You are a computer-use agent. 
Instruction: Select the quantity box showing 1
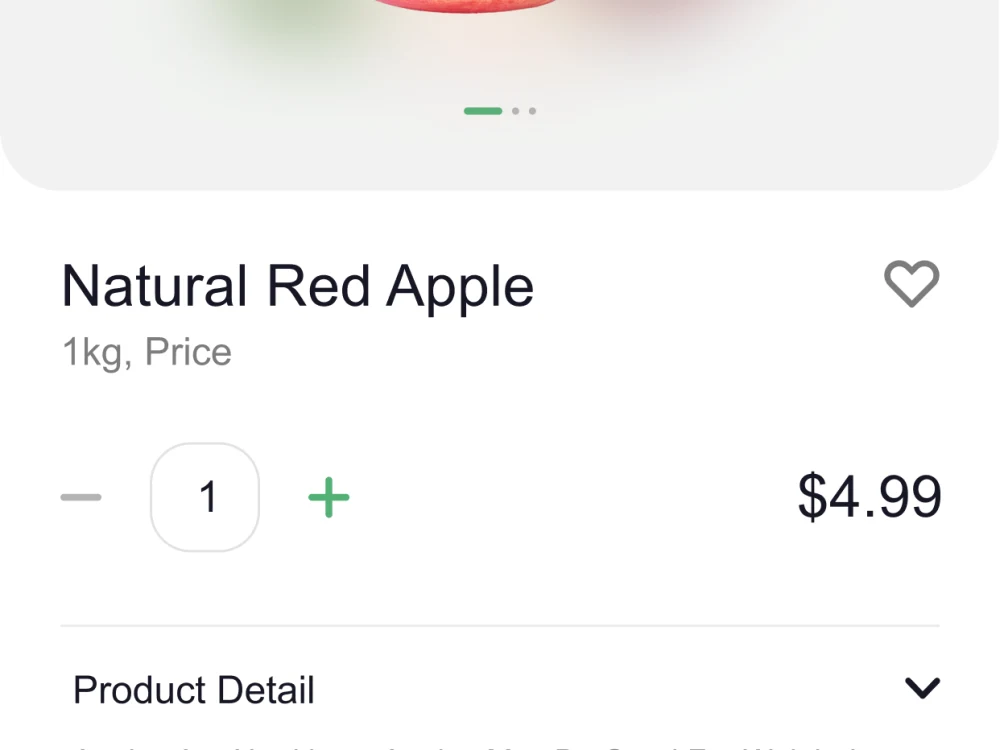205,497
